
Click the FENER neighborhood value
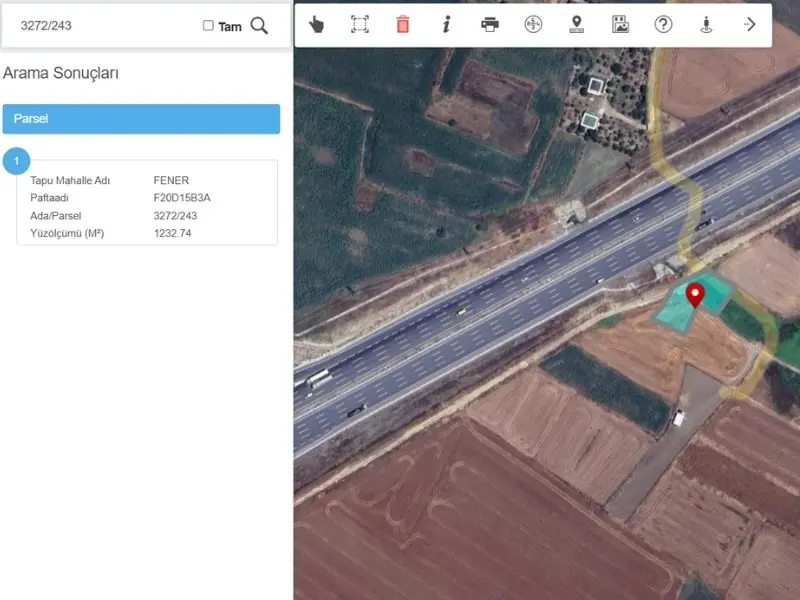171,180
